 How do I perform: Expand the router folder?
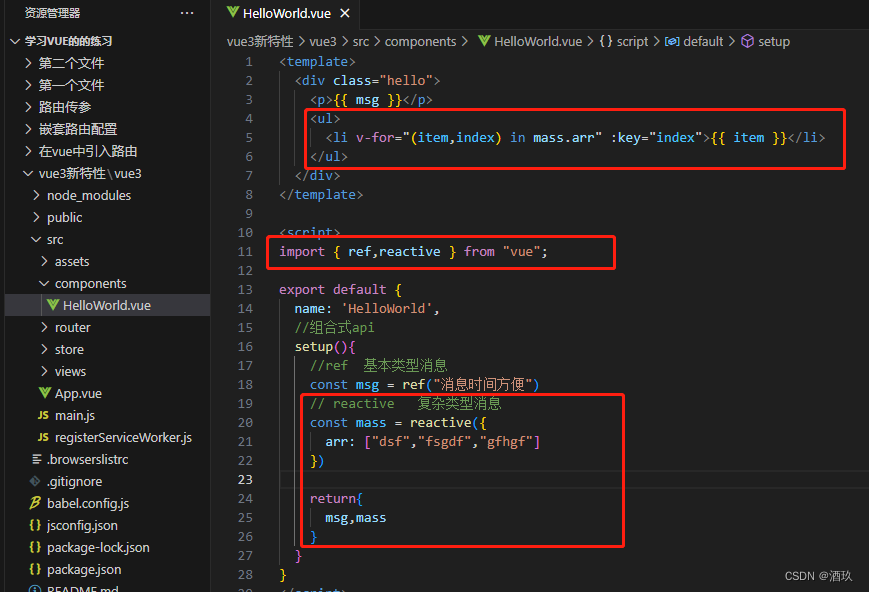tap(44, 327)
